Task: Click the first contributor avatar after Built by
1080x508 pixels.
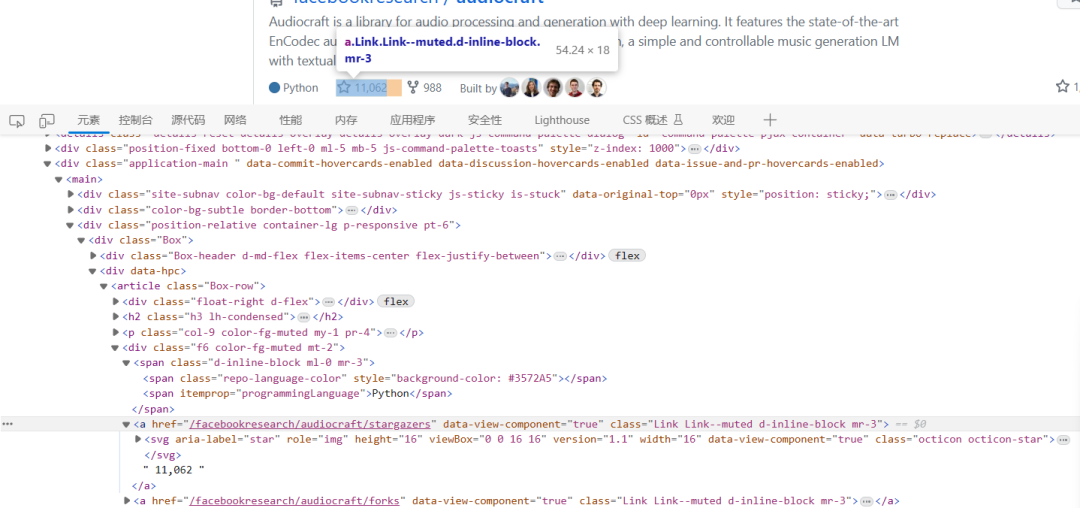Action: 509,87
